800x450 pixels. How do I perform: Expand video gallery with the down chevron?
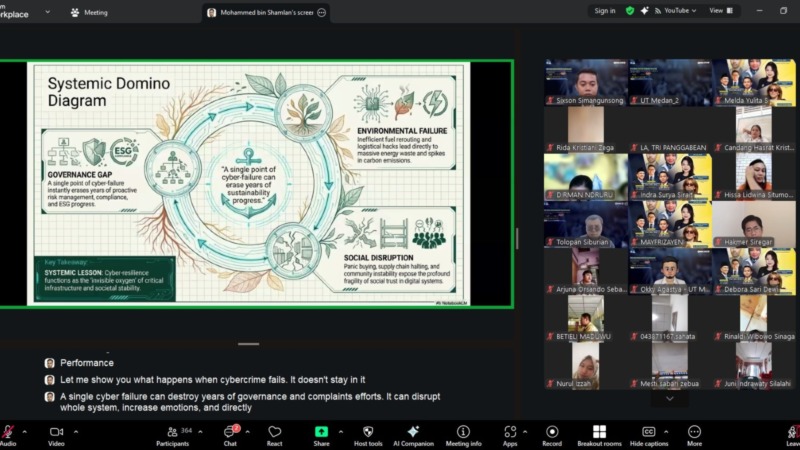pyautogui.click(x=669, y=398)
